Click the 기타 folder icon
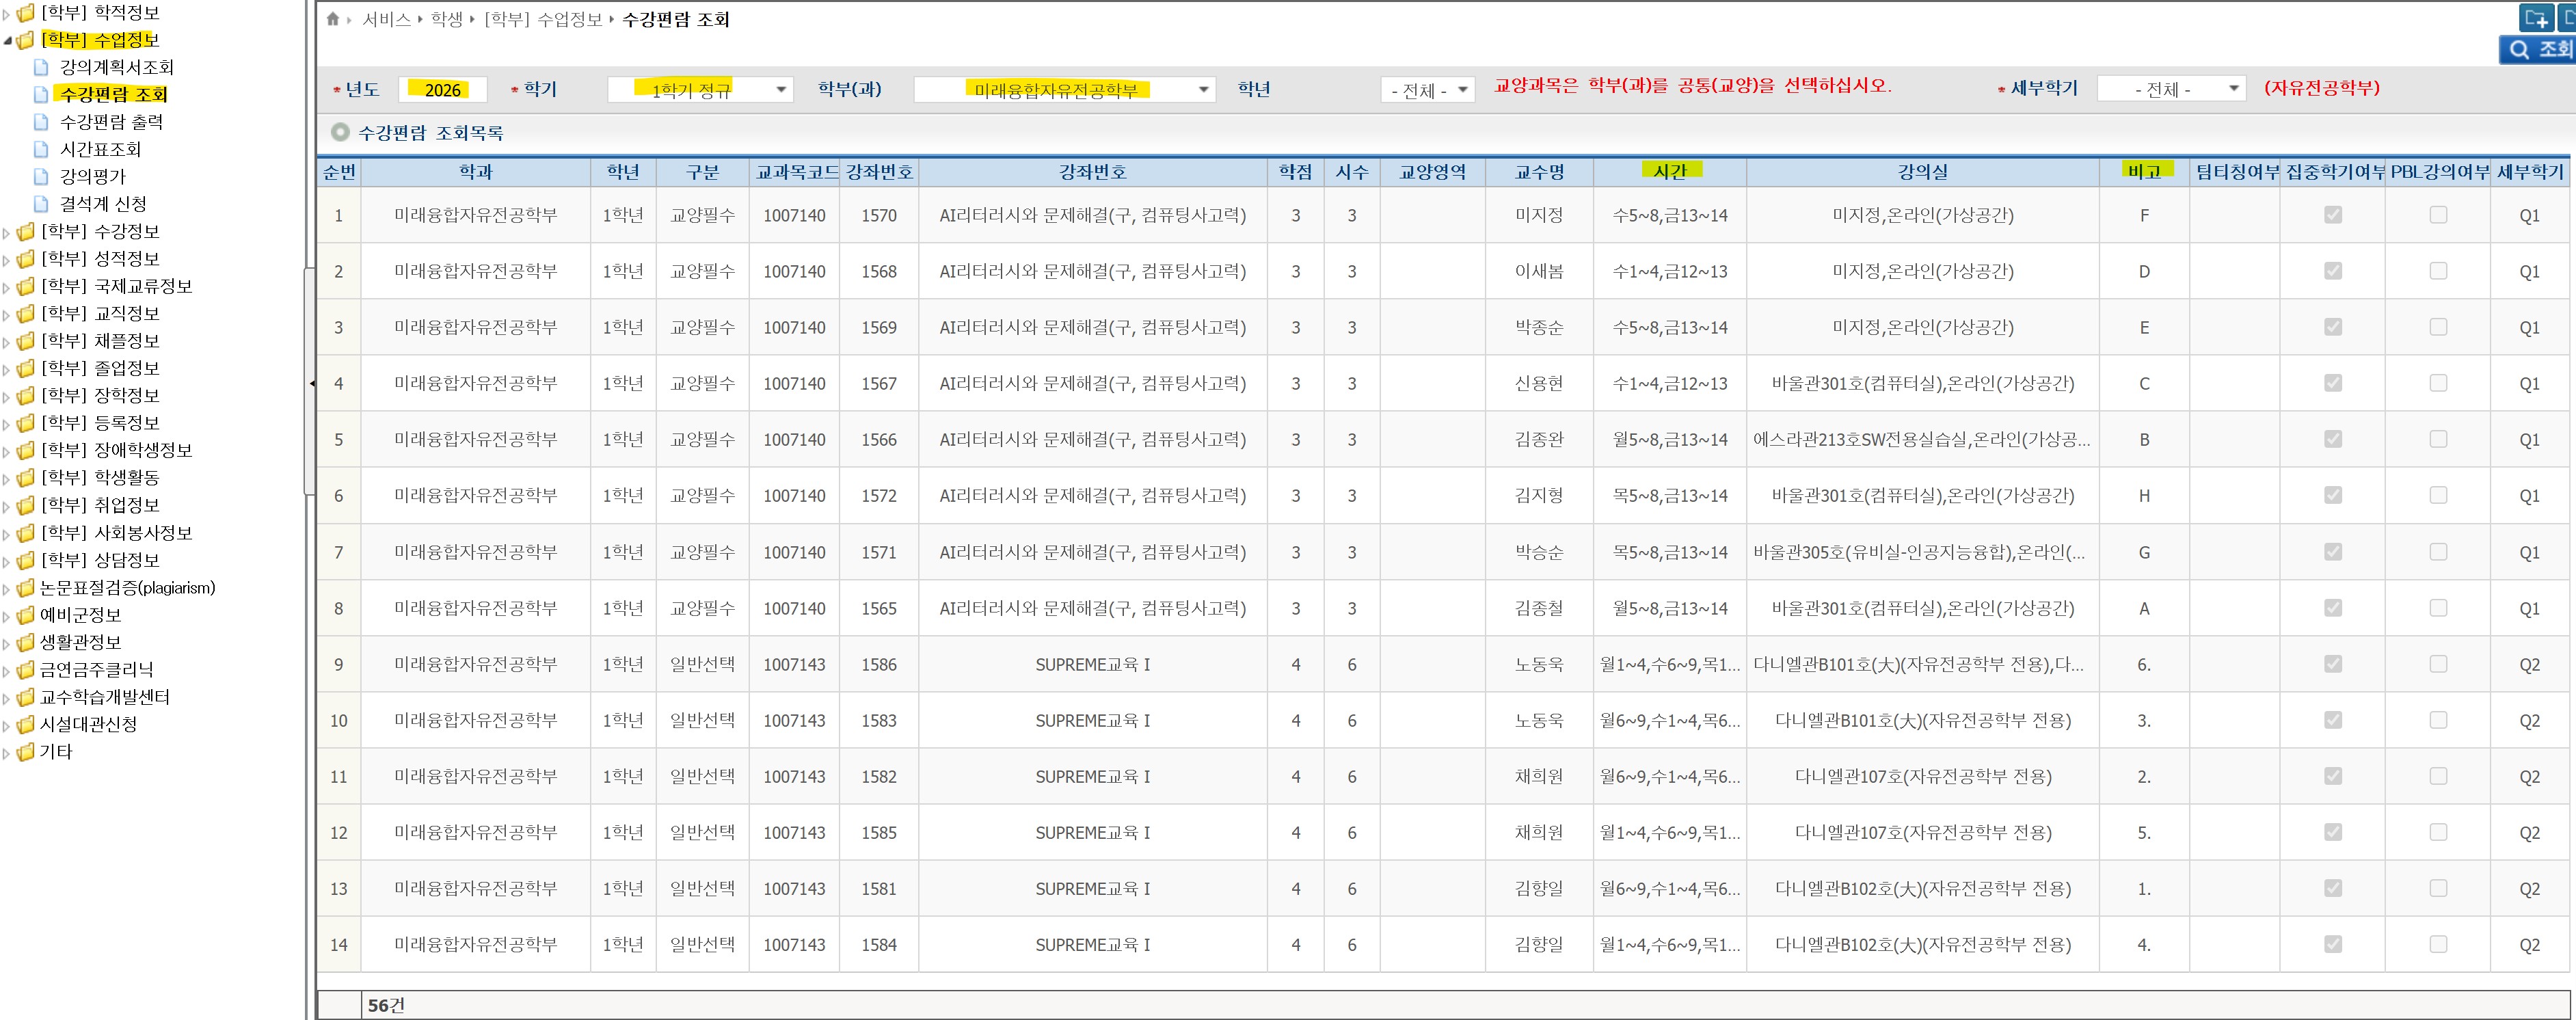2576x1020 pixels. (26, 752)
